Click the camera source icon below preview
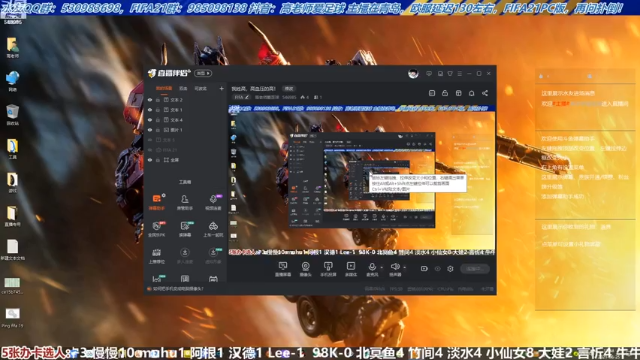 click(305, 269)
